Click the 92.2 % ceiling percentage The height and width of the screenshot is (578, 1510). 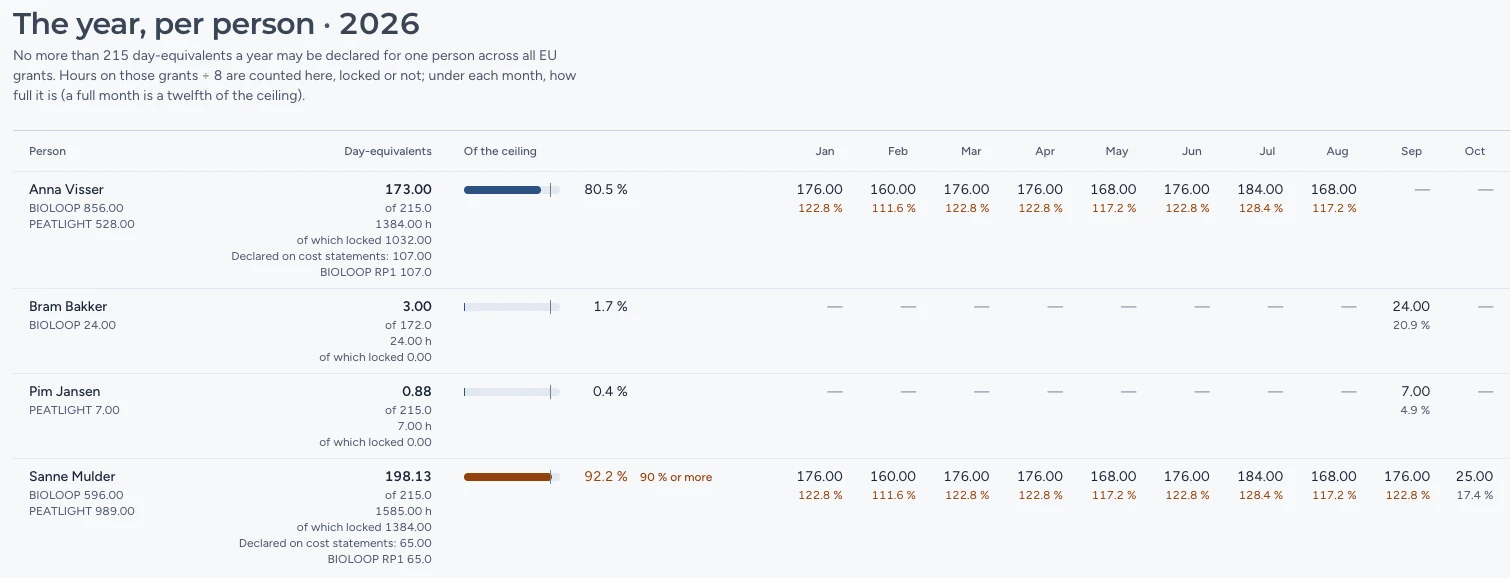pos(606,476)
